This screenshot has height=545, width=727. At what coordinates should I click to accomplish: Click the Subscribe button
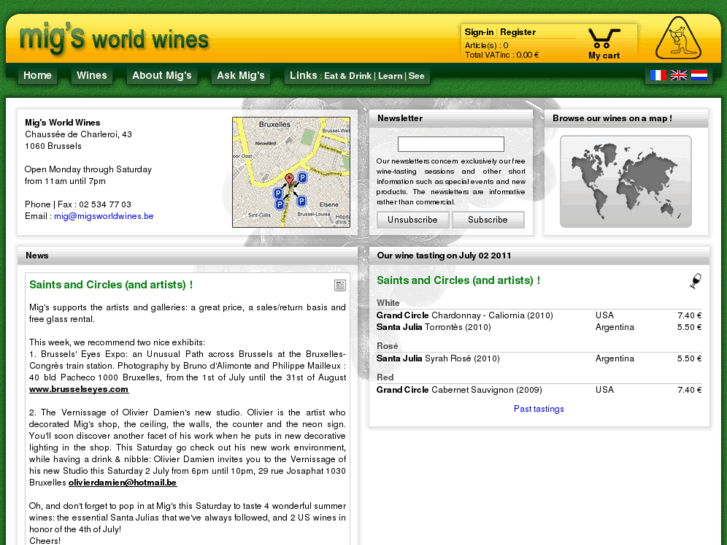point(488,220)
